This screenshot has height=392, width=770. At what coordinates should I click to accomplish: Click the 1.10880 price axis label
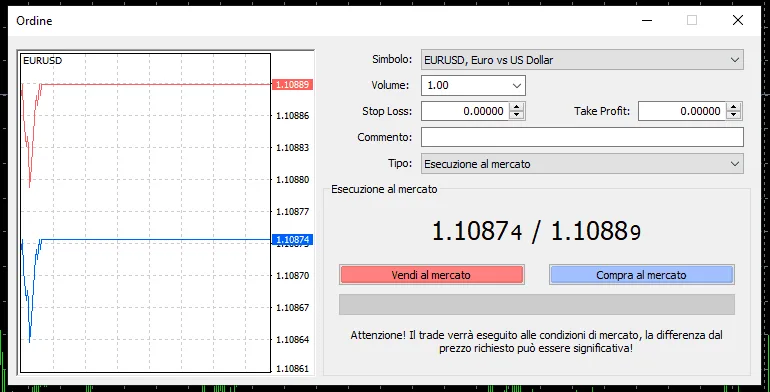pos(293,180)
